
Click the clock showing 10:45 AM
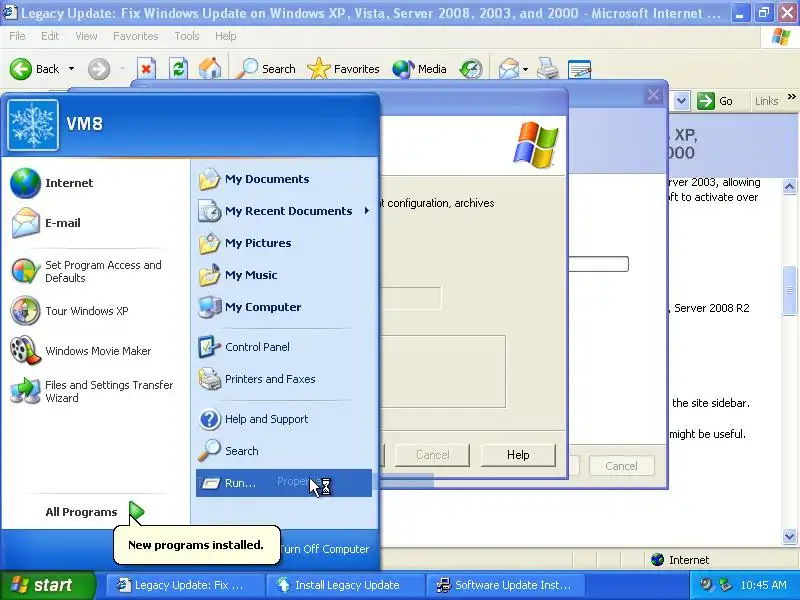pyautogui.click(x=763, y=585)
